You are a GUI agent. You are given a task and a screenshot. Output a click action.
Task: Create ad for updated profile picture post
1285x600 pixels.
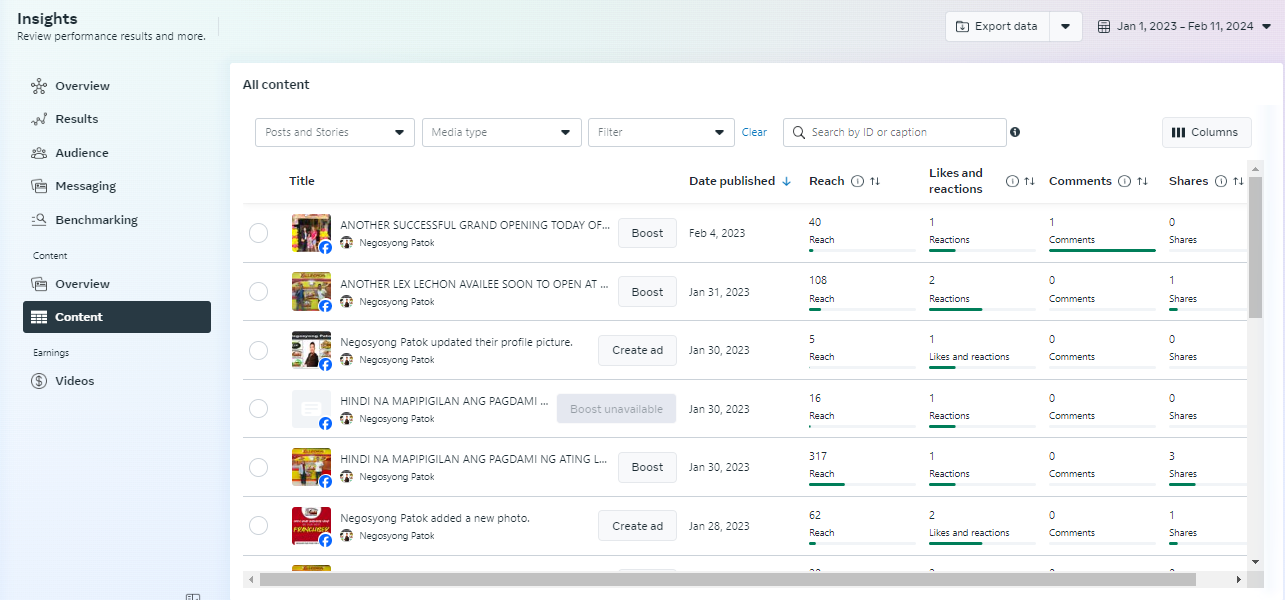637,350
